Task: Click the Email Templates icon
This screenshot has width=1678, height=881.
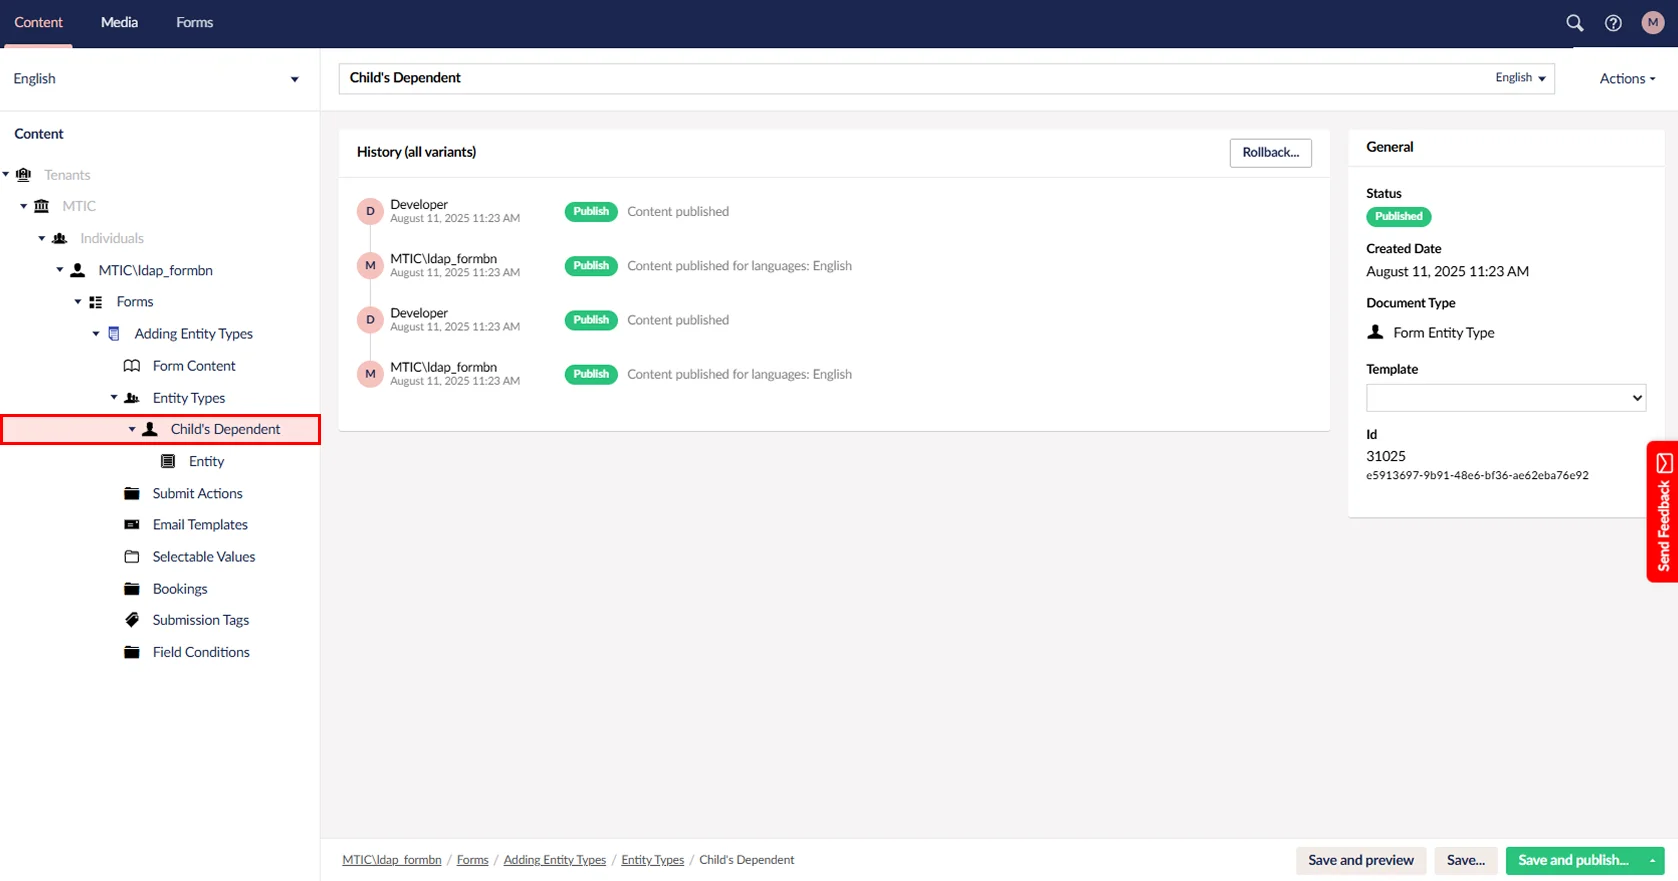Action: (132, 525)
